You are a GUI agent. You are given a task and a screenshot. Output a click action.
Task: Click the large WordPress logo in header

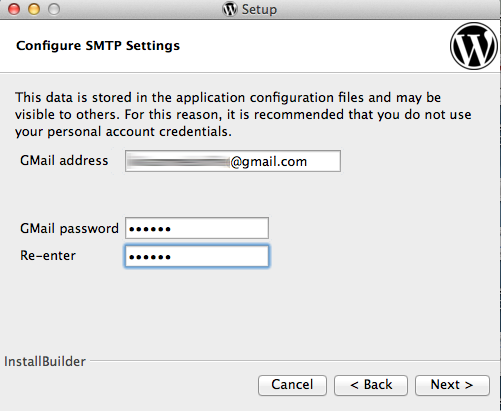[474, 46]
